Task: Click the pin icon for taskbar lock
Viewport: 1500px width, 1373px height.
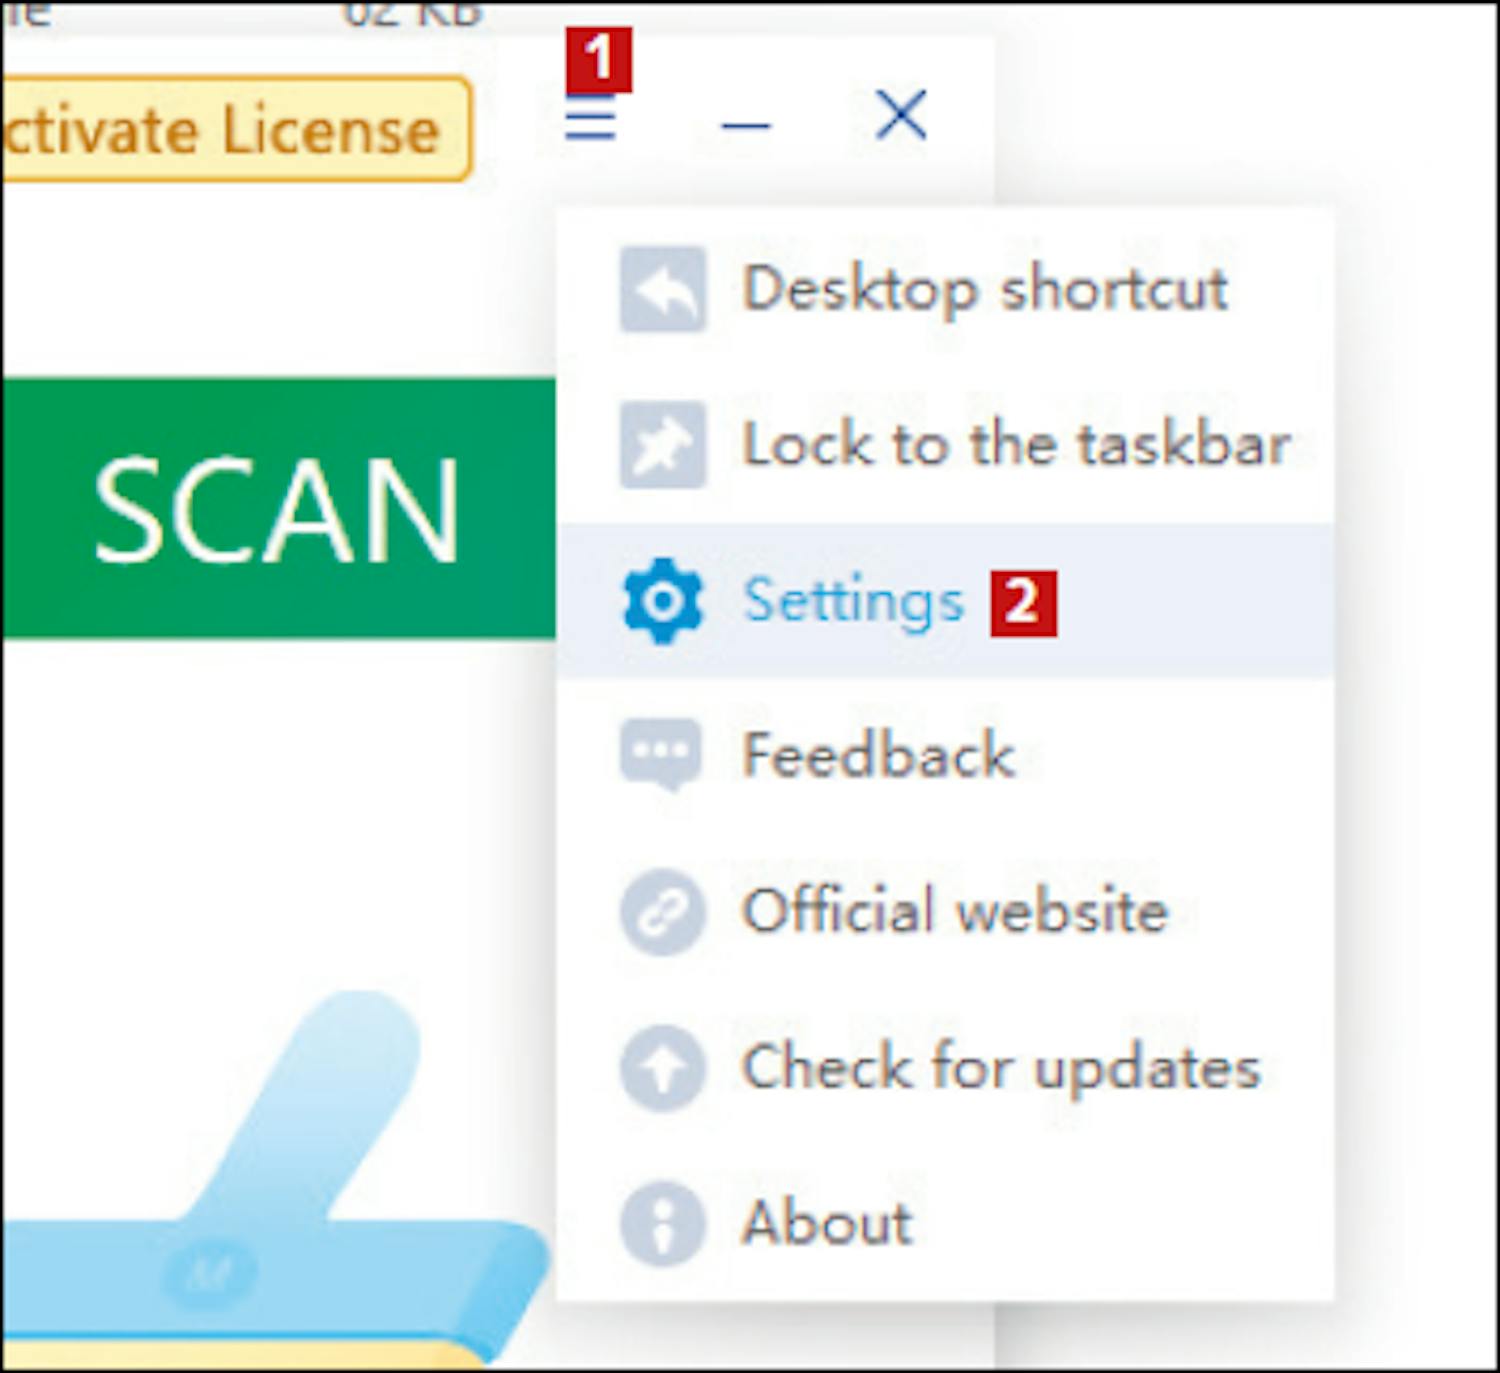Action: [x=662, y=445]
